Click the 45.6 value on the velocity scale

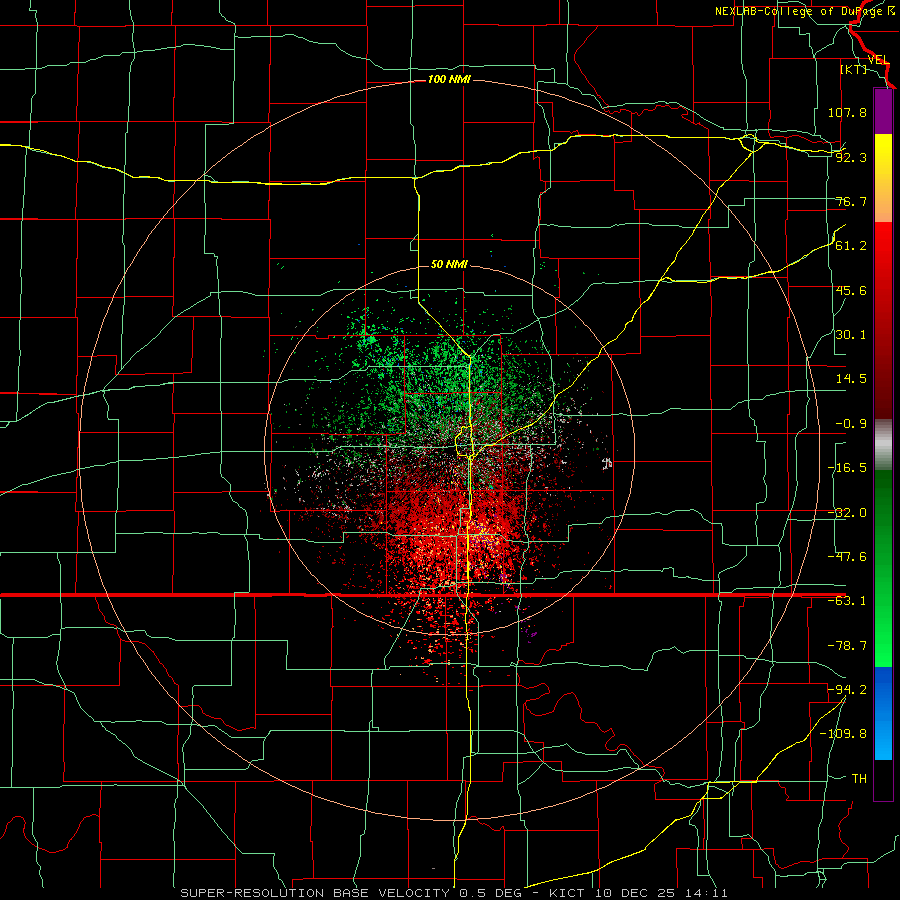pos(851,290)
